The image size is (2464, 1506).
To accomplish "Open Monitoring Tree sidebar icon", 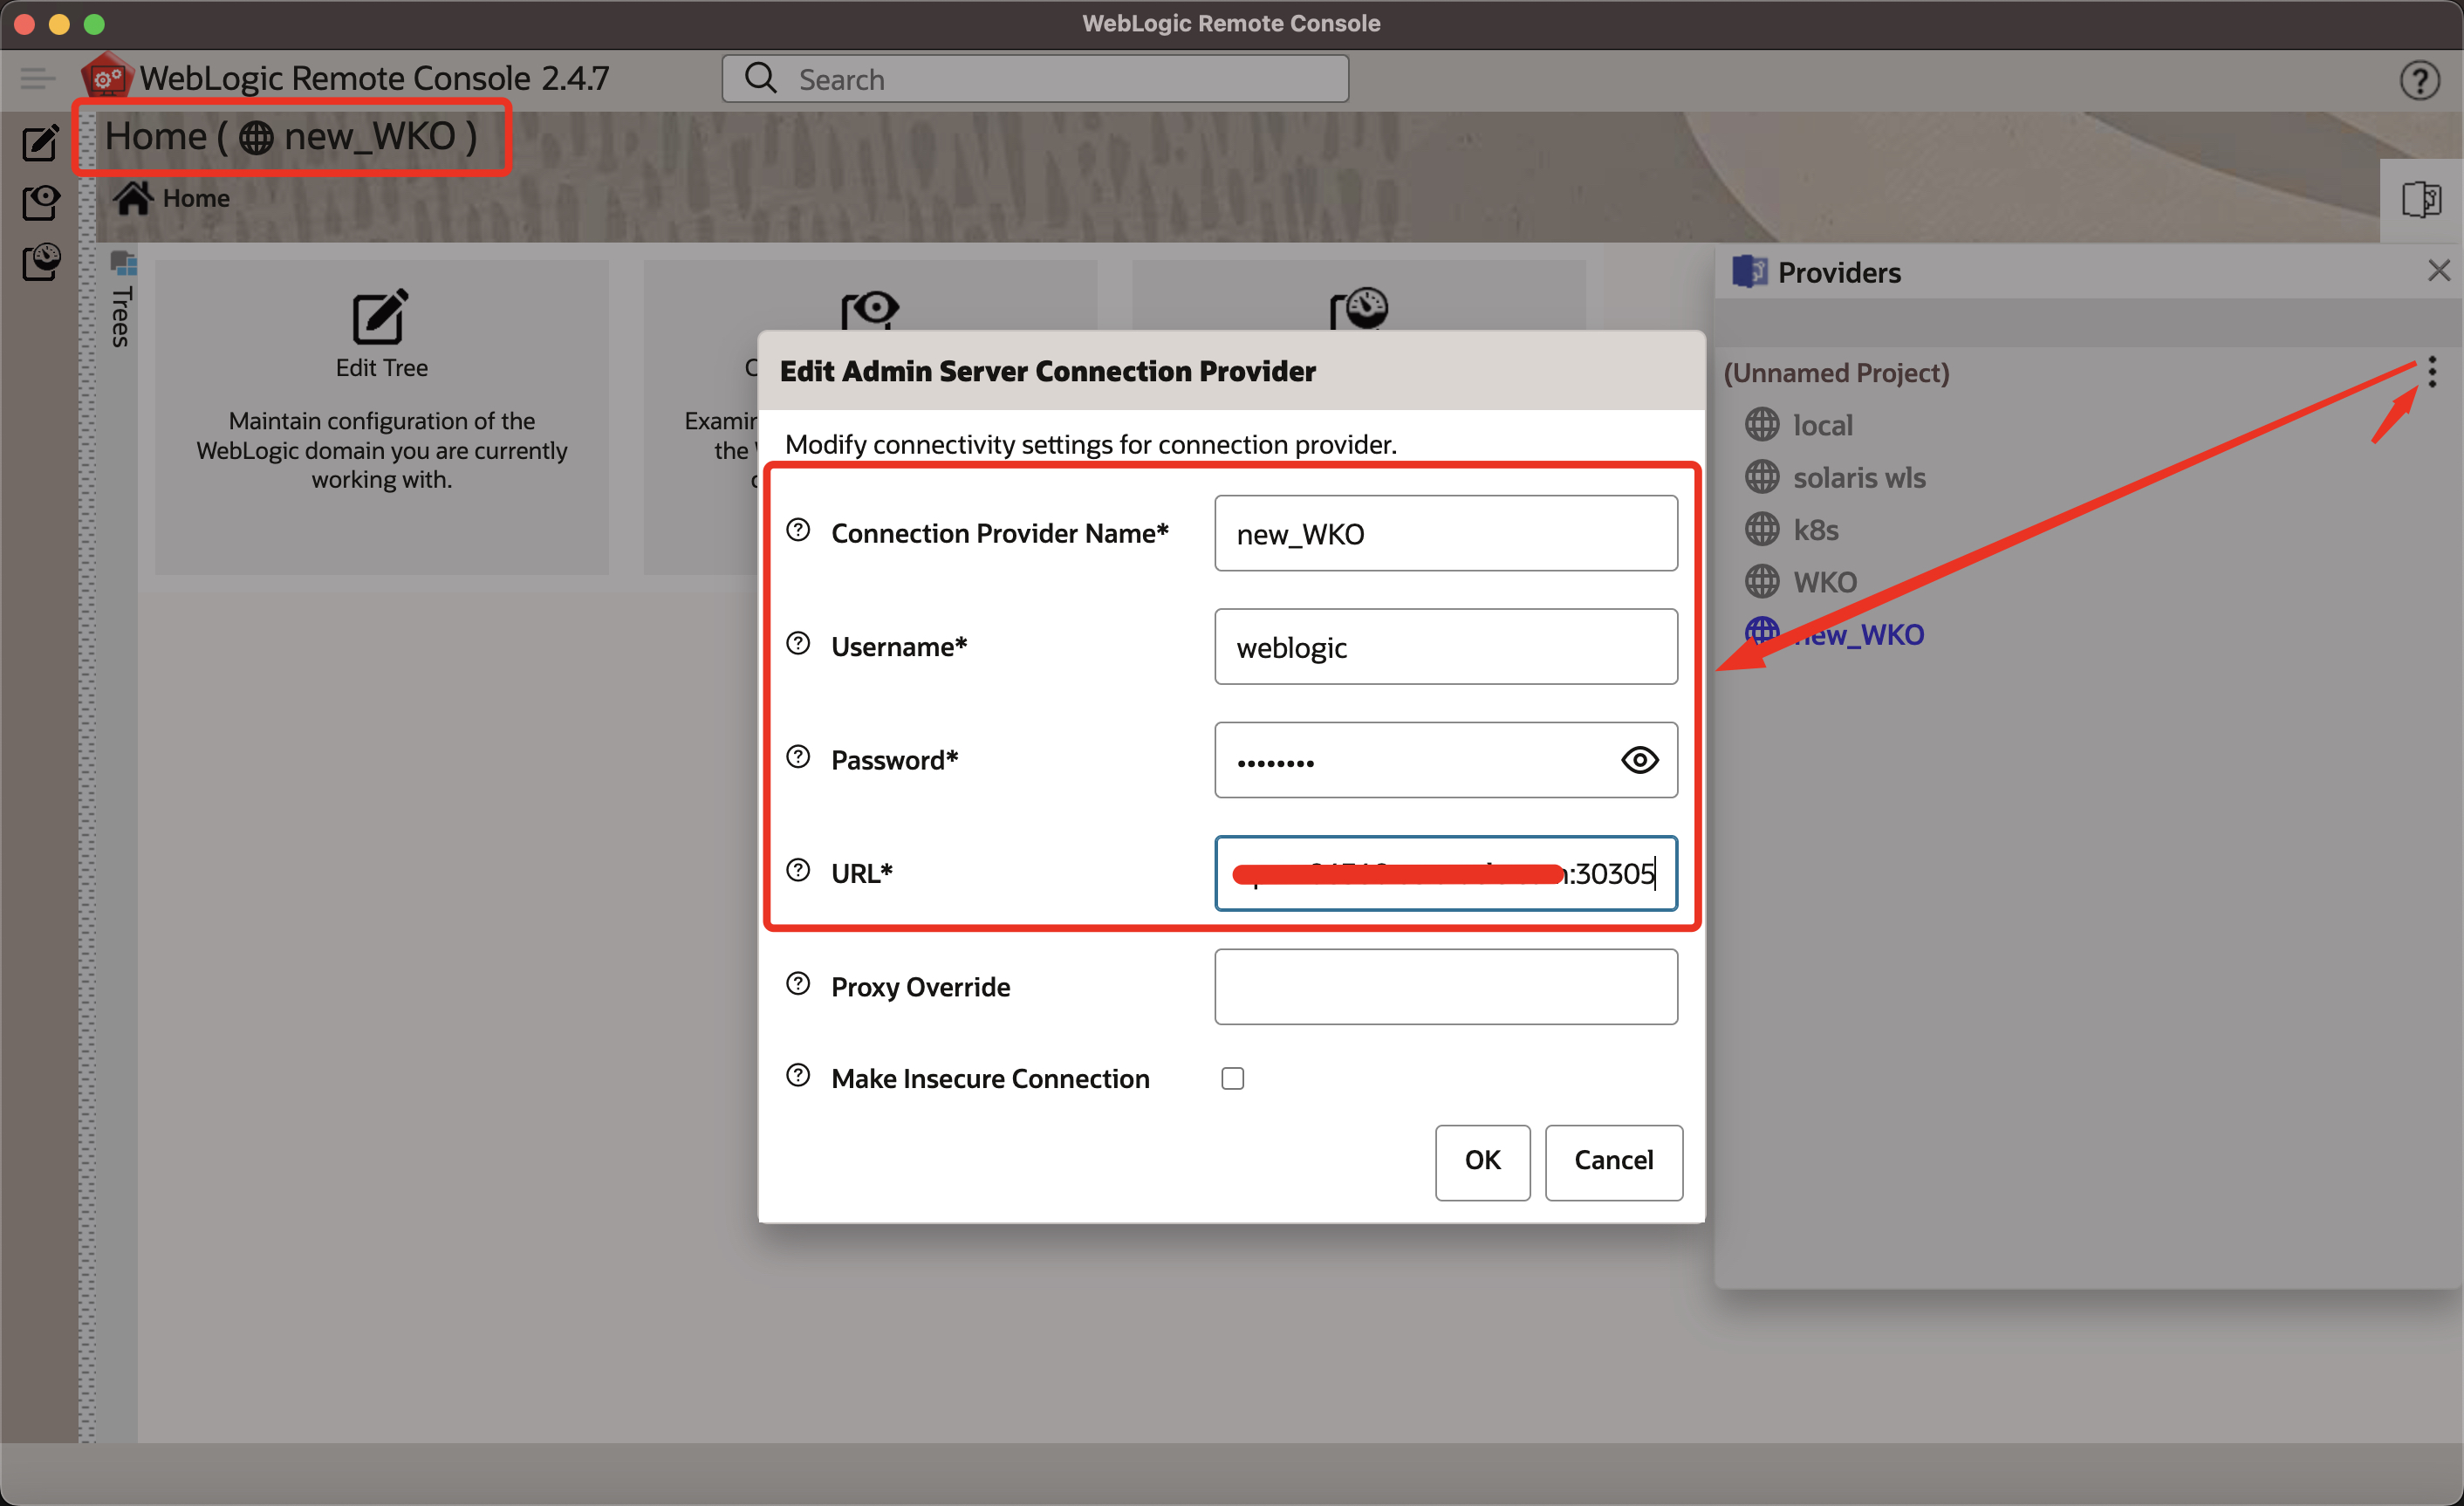I will [x=40, y=263].
